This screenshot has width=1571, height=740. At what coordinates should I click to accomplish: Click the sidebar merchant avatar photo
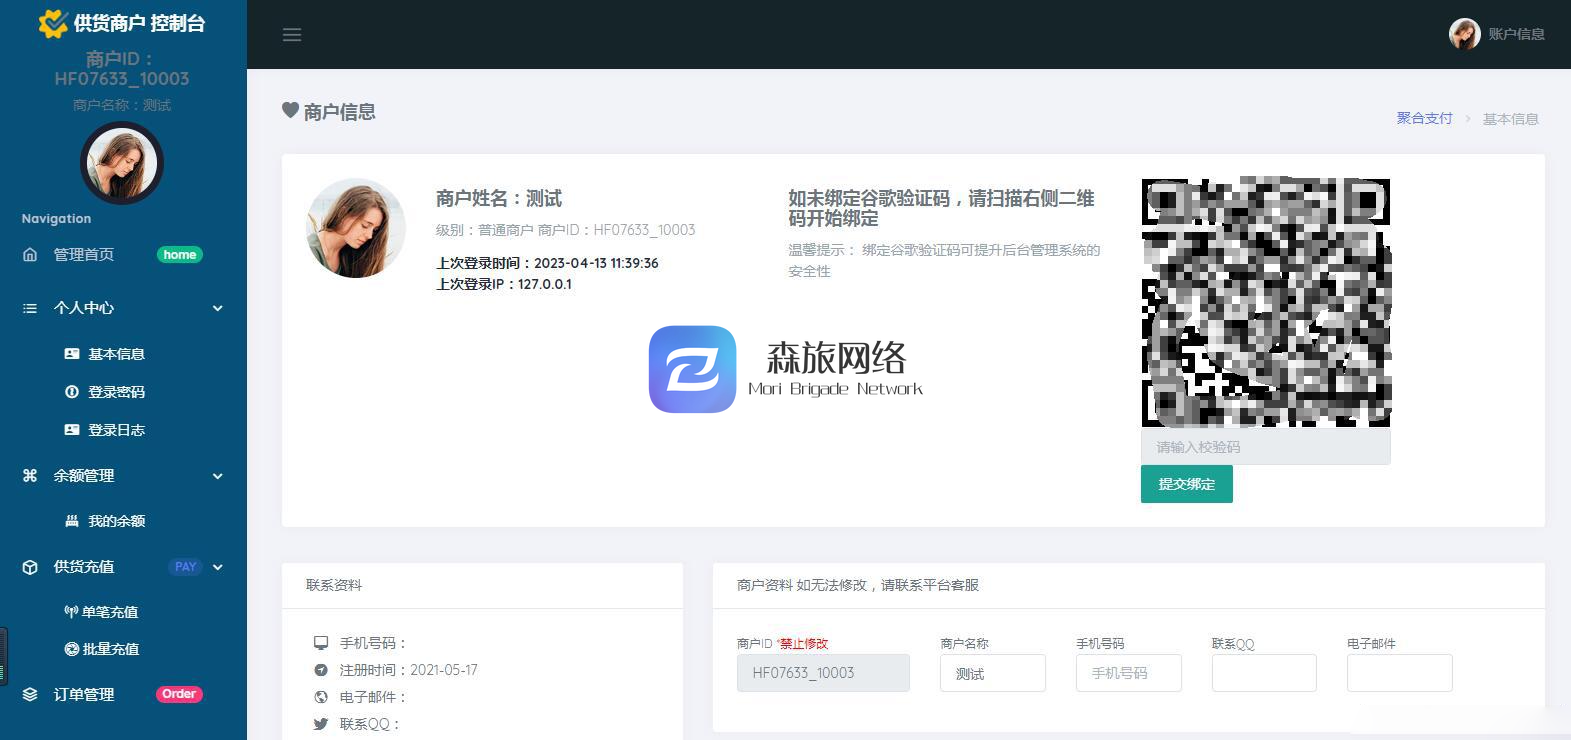click(122, 163)
